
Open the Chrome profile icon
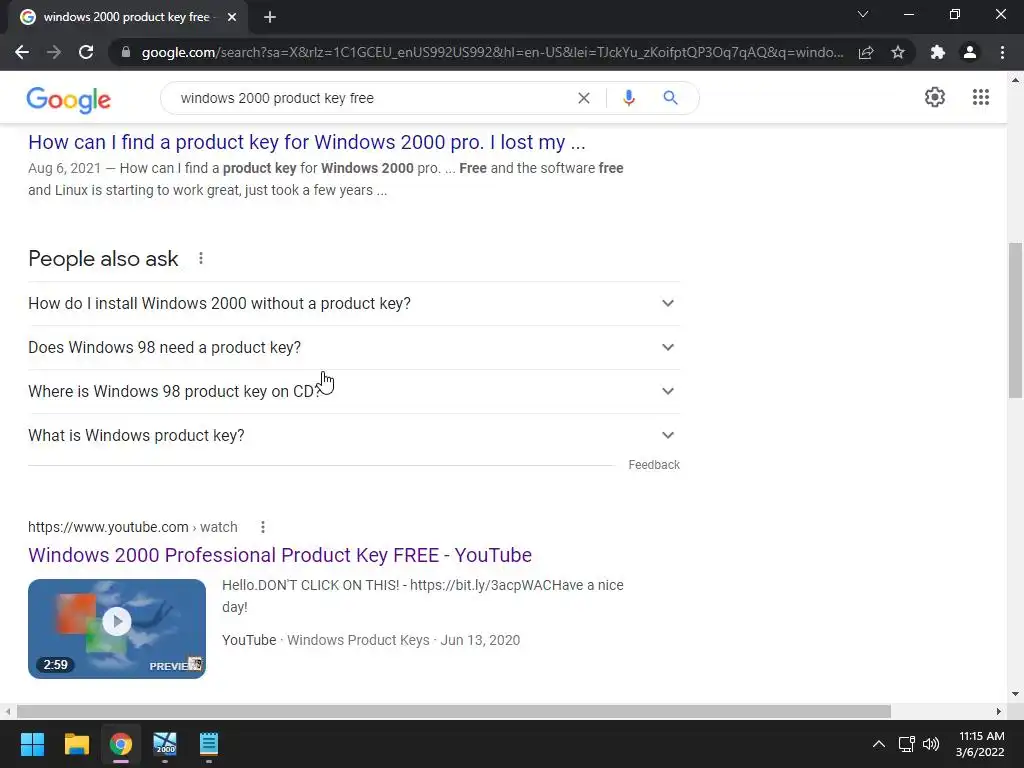(x=970, y=52)
